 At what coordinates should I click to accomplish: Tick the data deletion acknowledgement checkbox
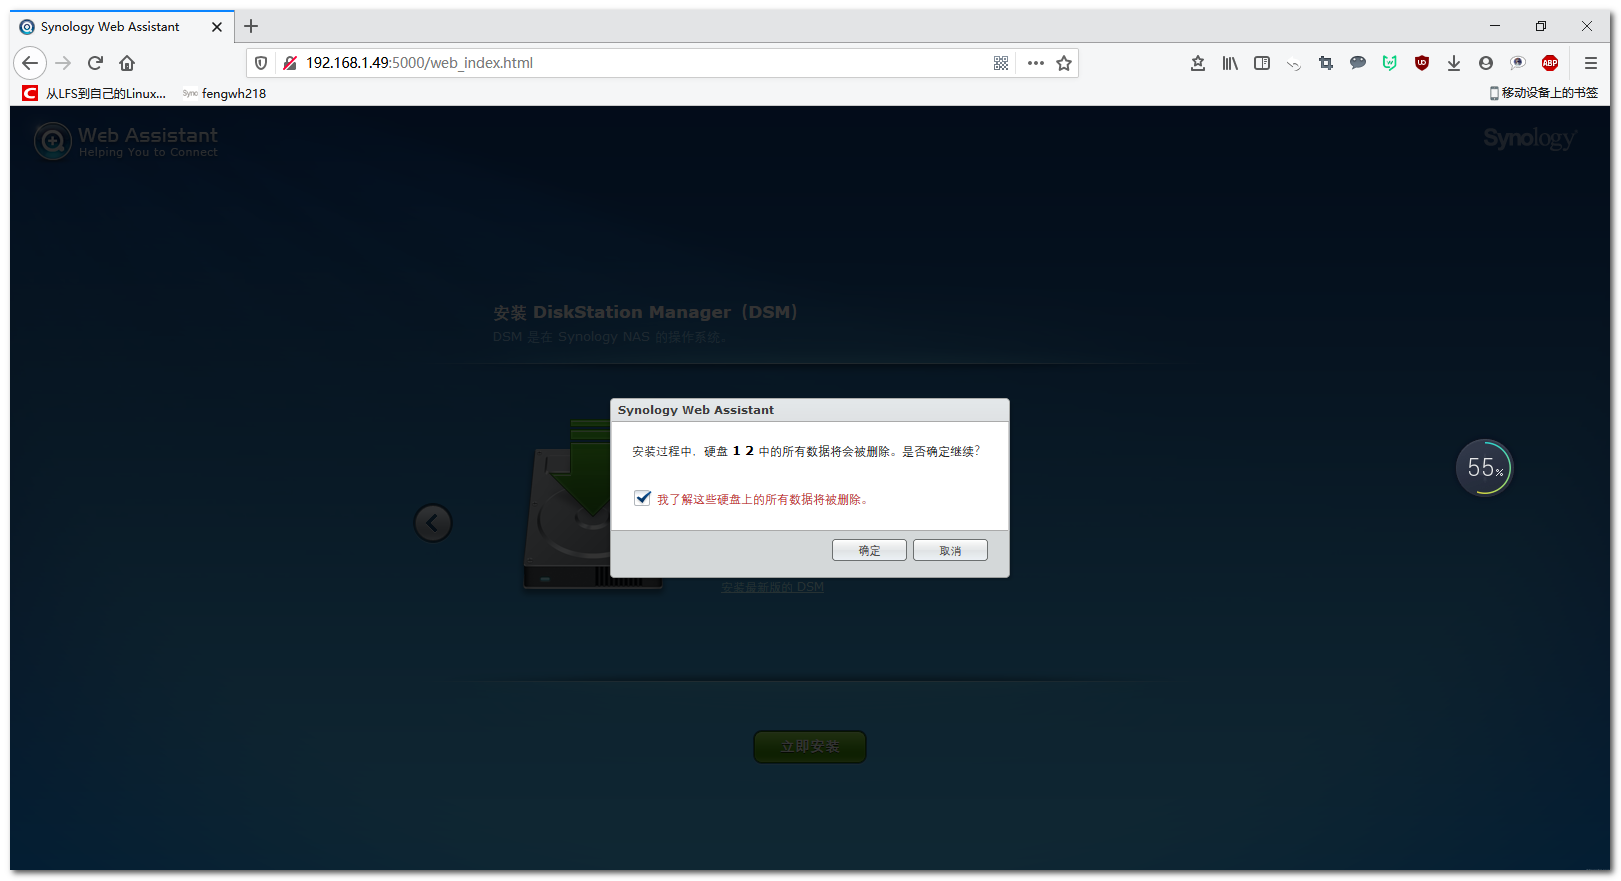643,498
